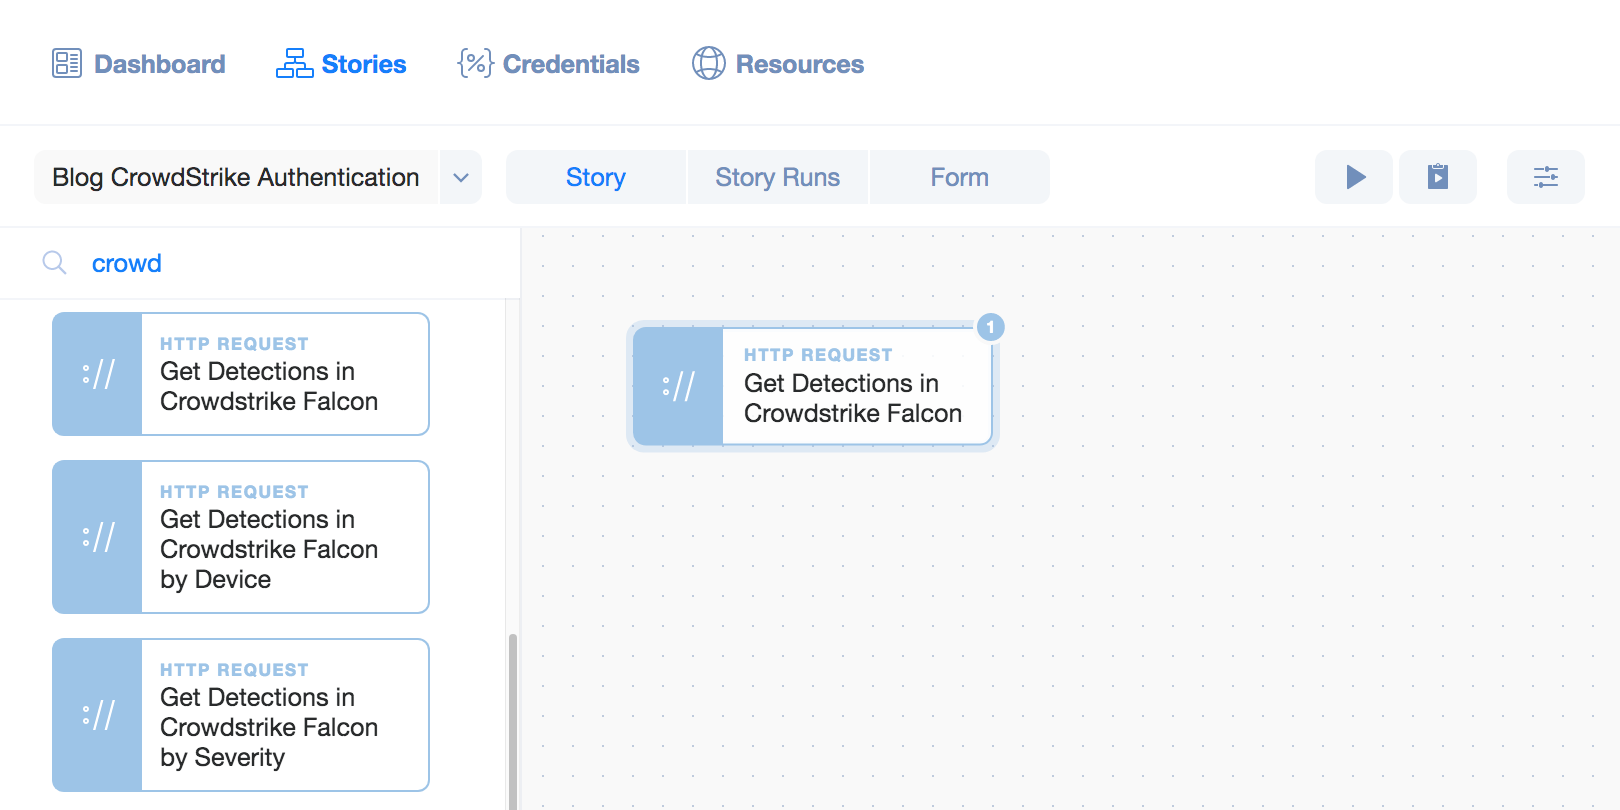The image size is (1620, 810).
Task: Click the Dashboard icon in navigation
Action: [x=67, y=64]
